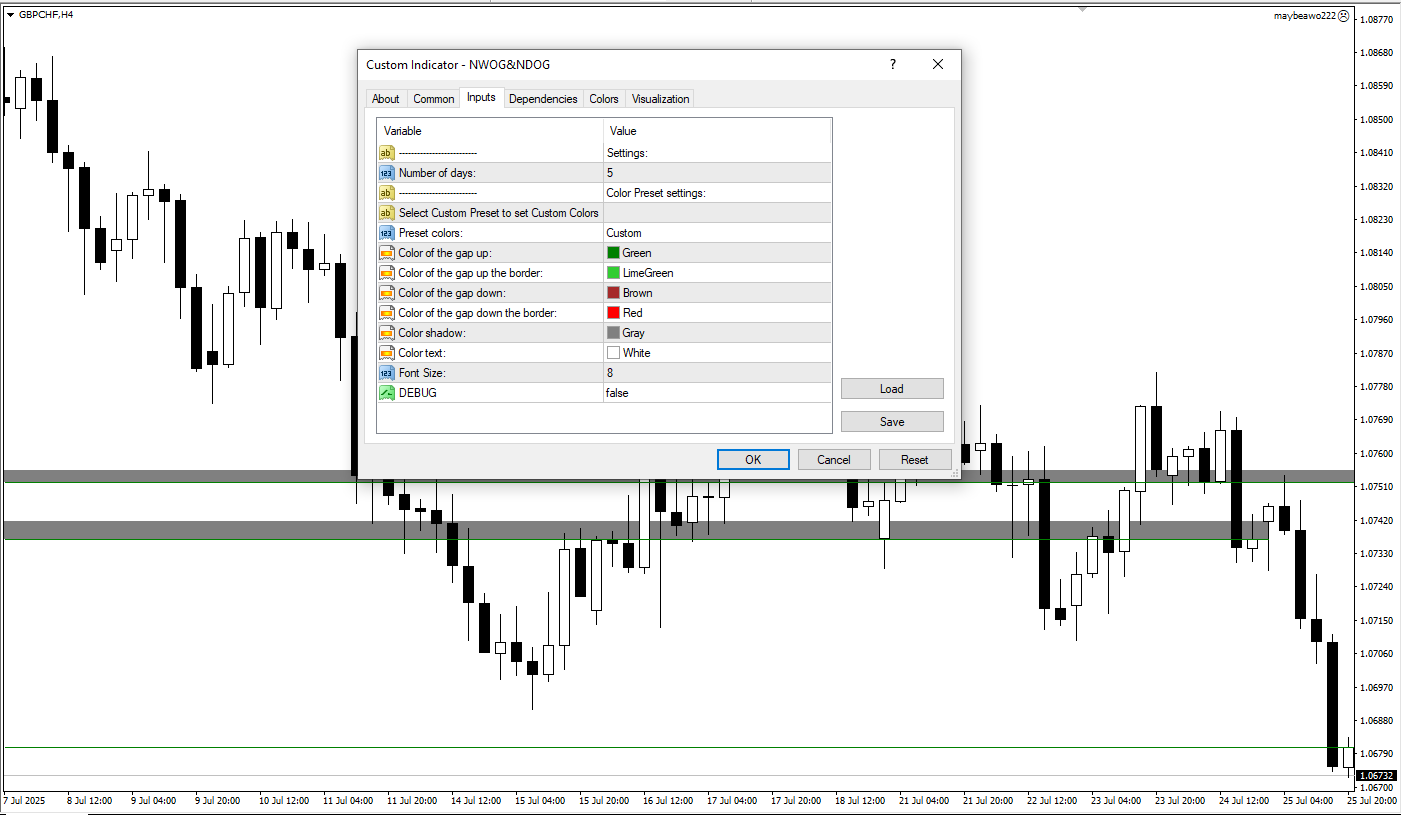
Task: Click the Gray swatch for Color shadow
Action: [613, 333]
